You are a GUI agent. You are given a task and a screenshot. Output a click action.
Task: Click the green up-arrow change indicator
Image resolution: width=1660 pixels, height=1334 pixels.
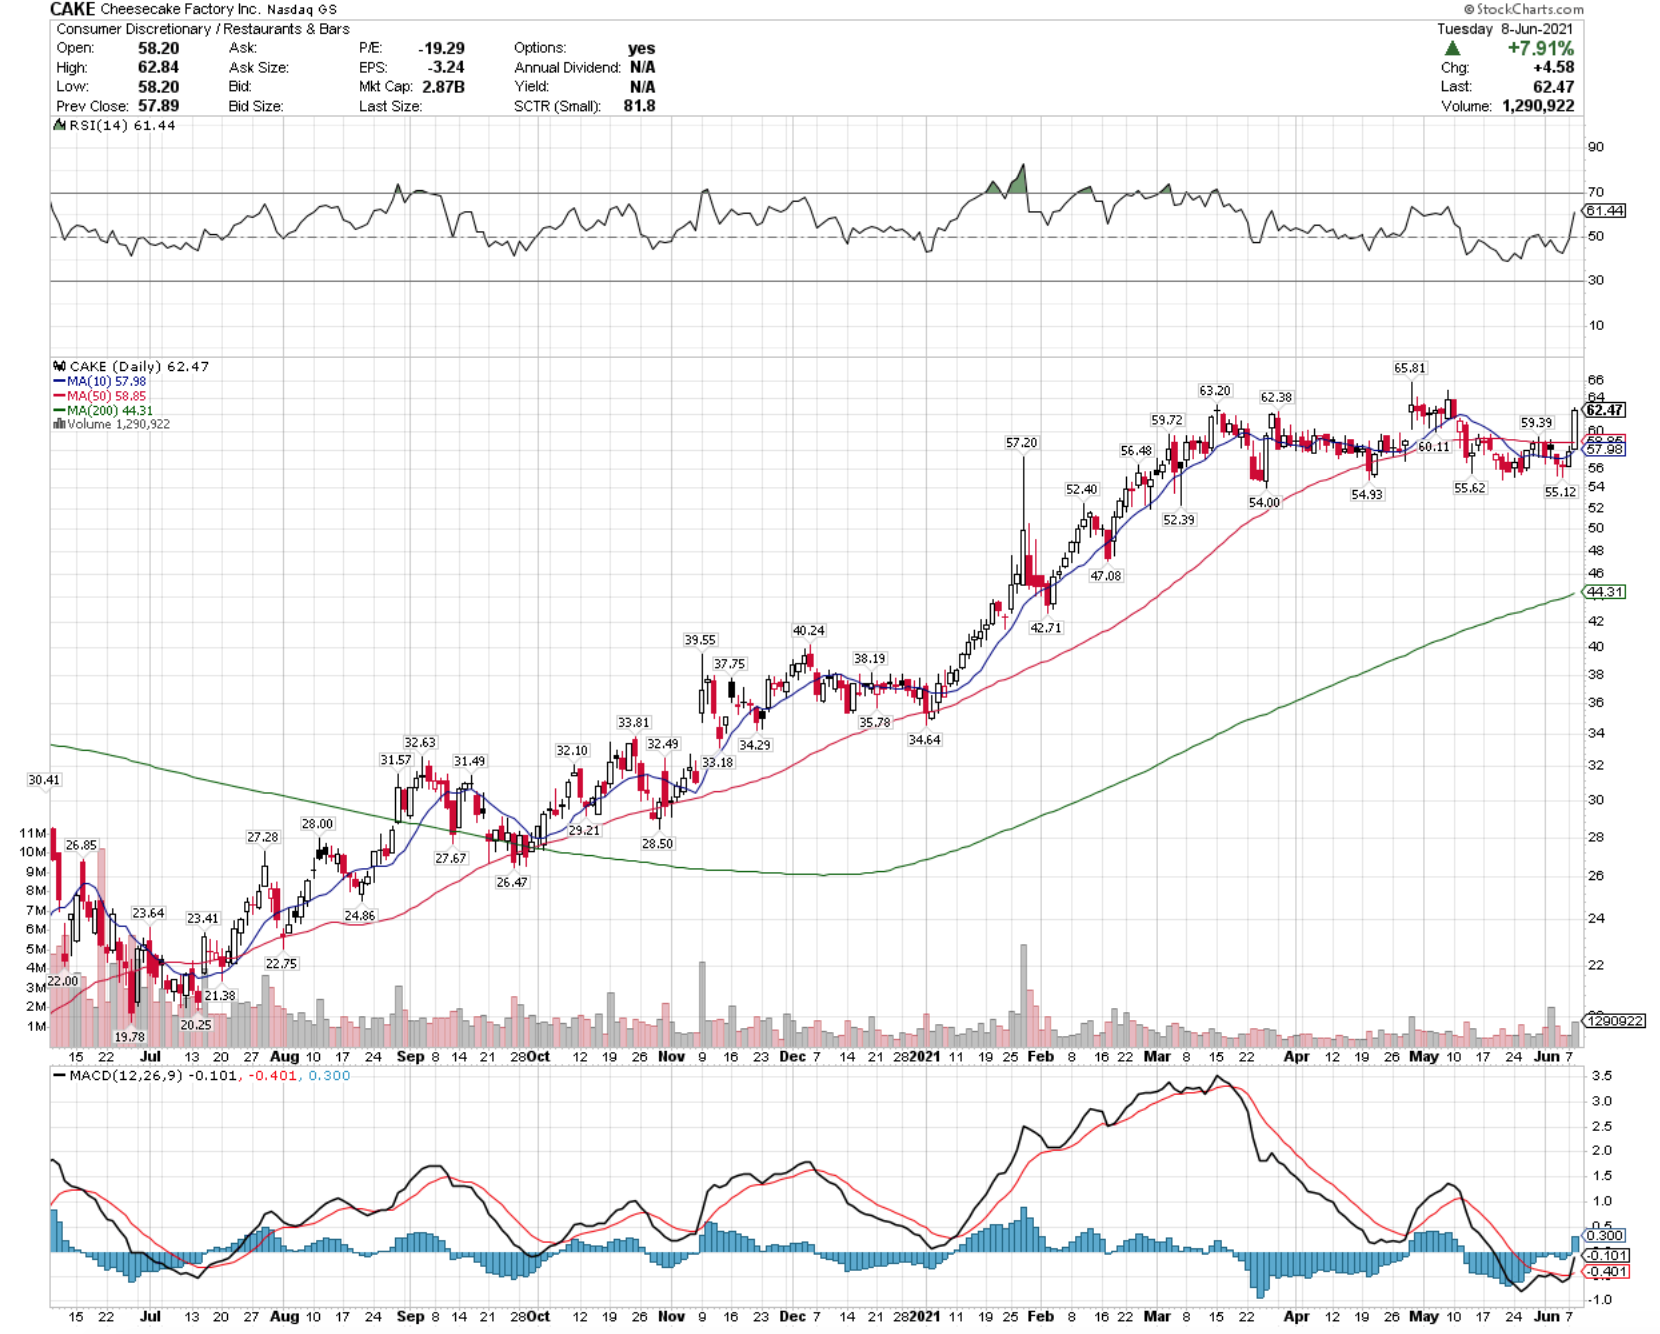(x=1452, y=48)
